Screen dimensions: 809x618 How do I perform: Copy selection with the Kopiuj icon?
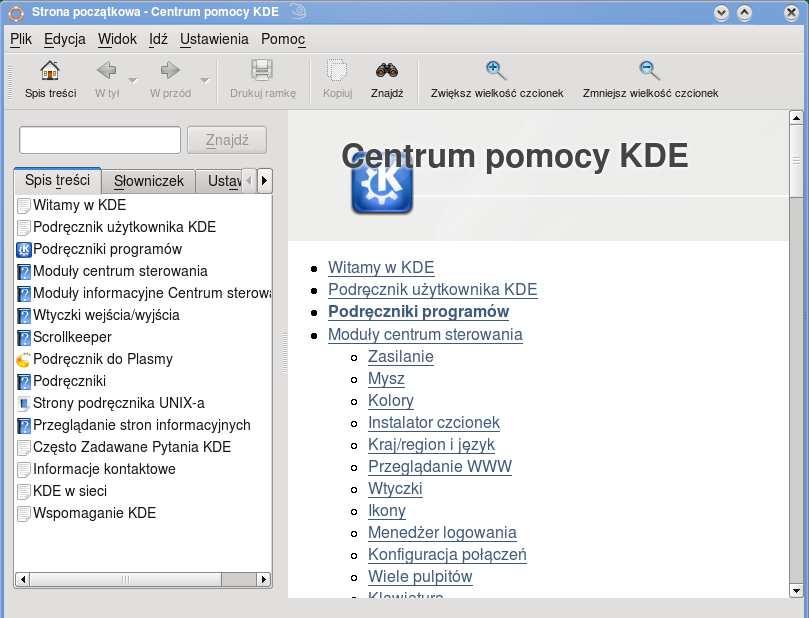tap(337, 70)
